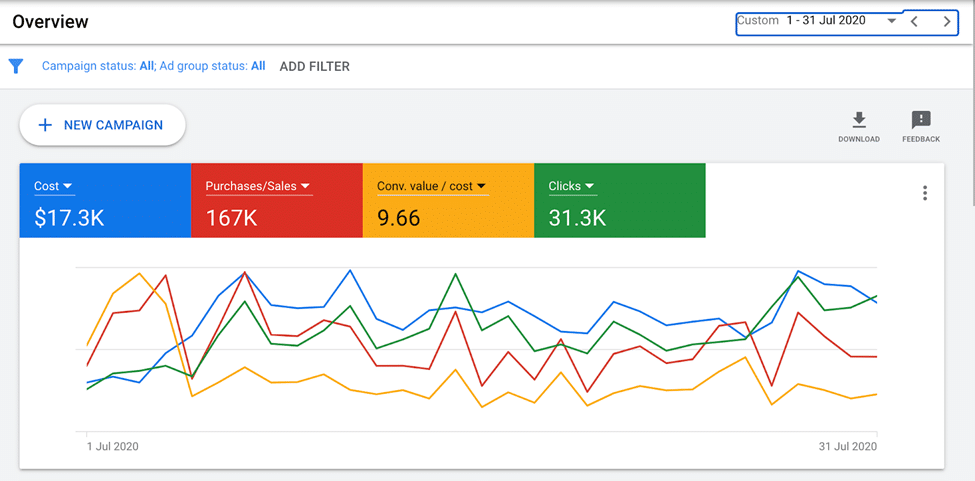Open the three-dot chart options menu
This screenshot has height=481, width=975.
(925, 193)
